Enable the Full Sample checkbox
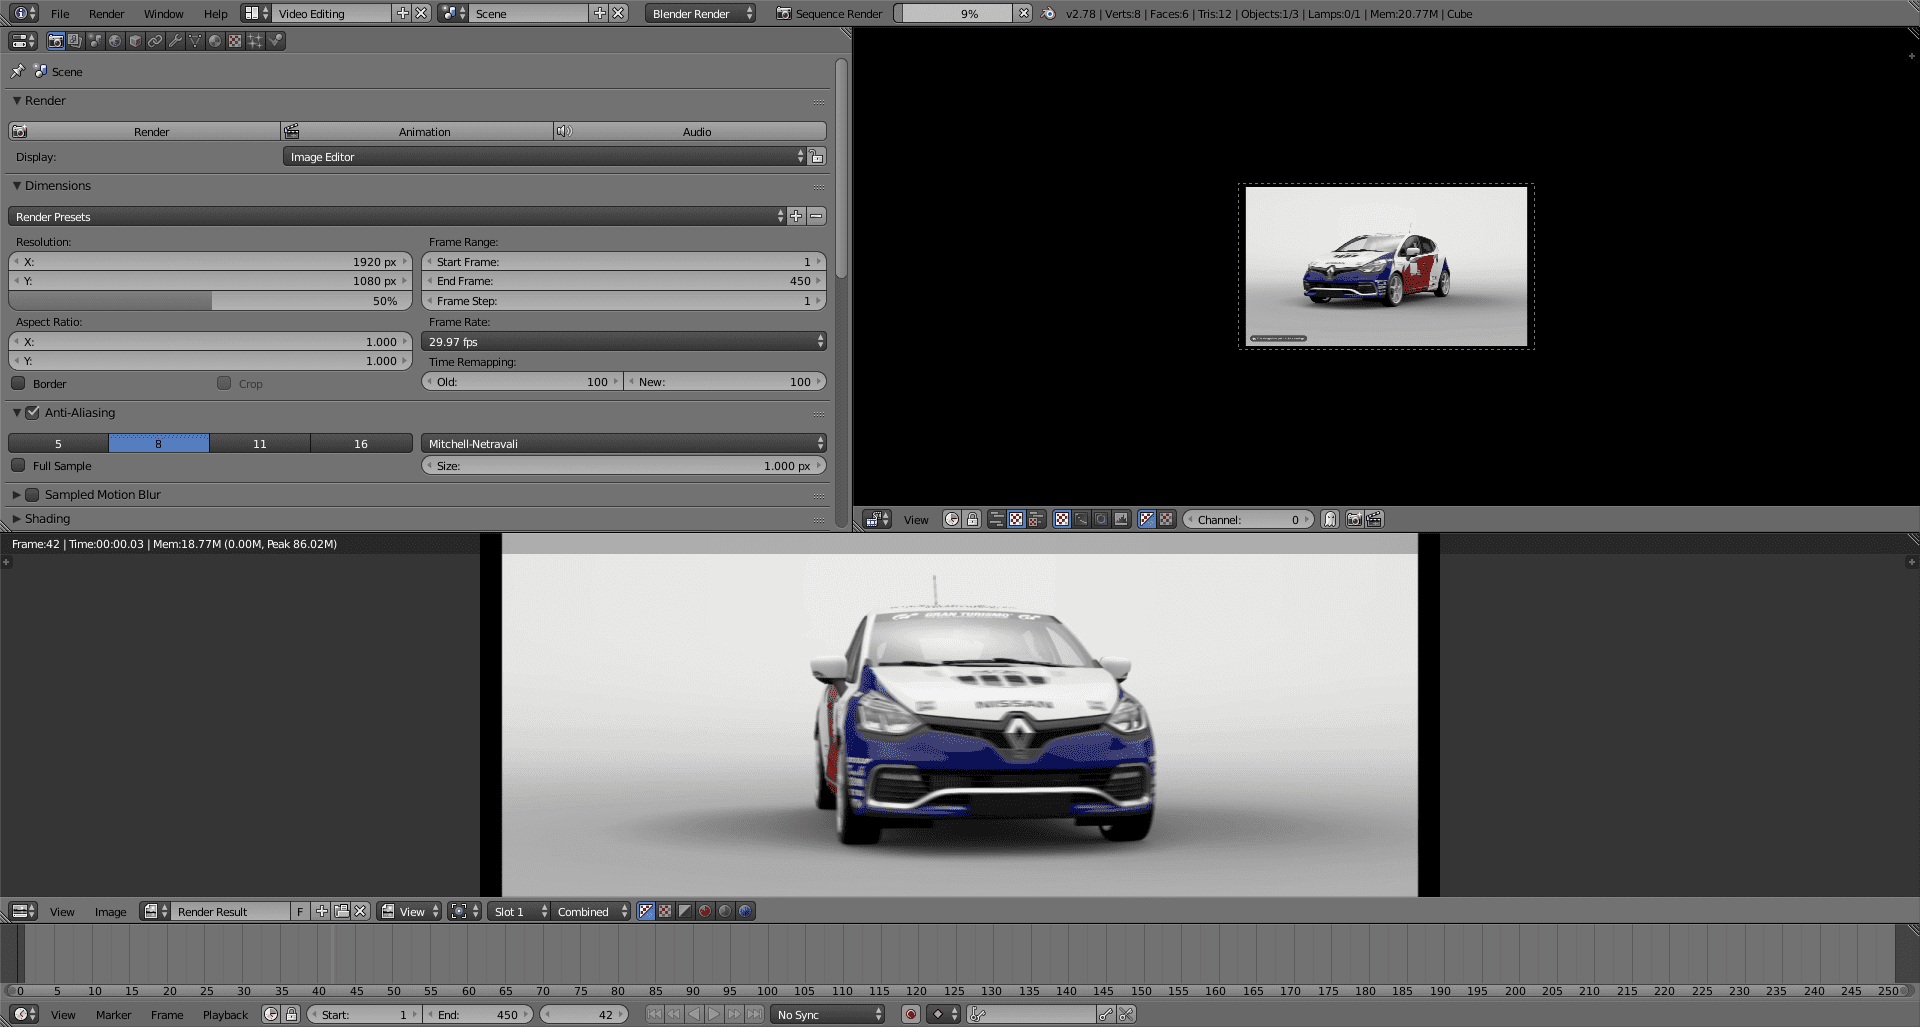The image size is (1920, 1027). (x=18, y=465)
